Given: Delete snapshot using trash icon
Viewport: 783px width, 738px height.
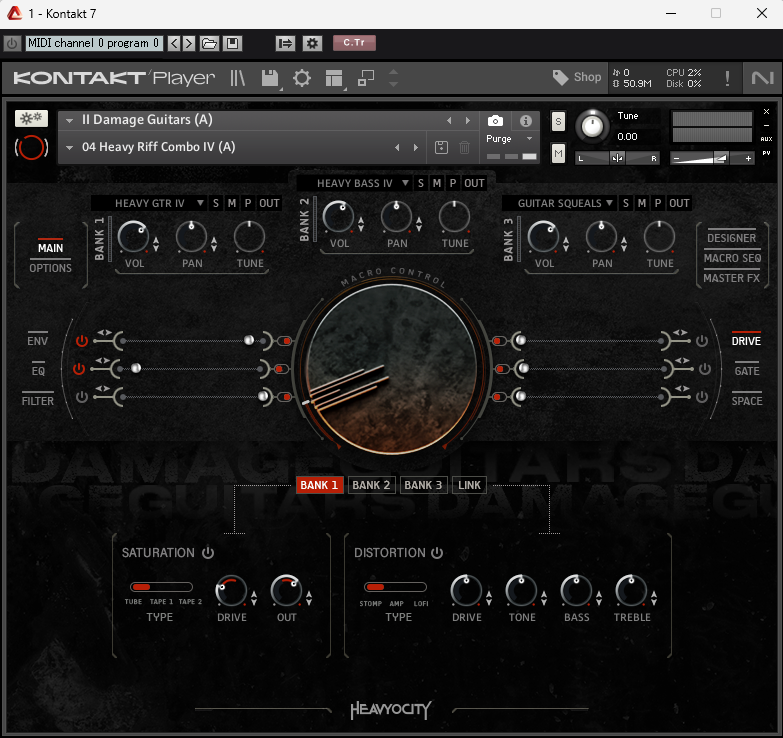Looking at the screenshot, I should 464,147.
